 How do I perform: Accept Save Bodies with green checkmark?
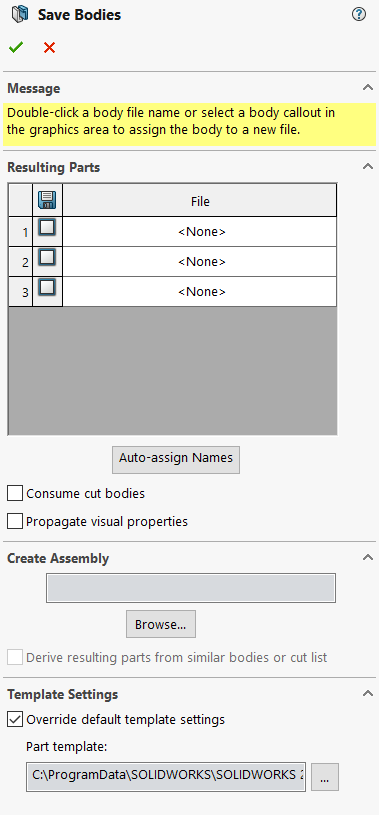[x=16, y=48]
